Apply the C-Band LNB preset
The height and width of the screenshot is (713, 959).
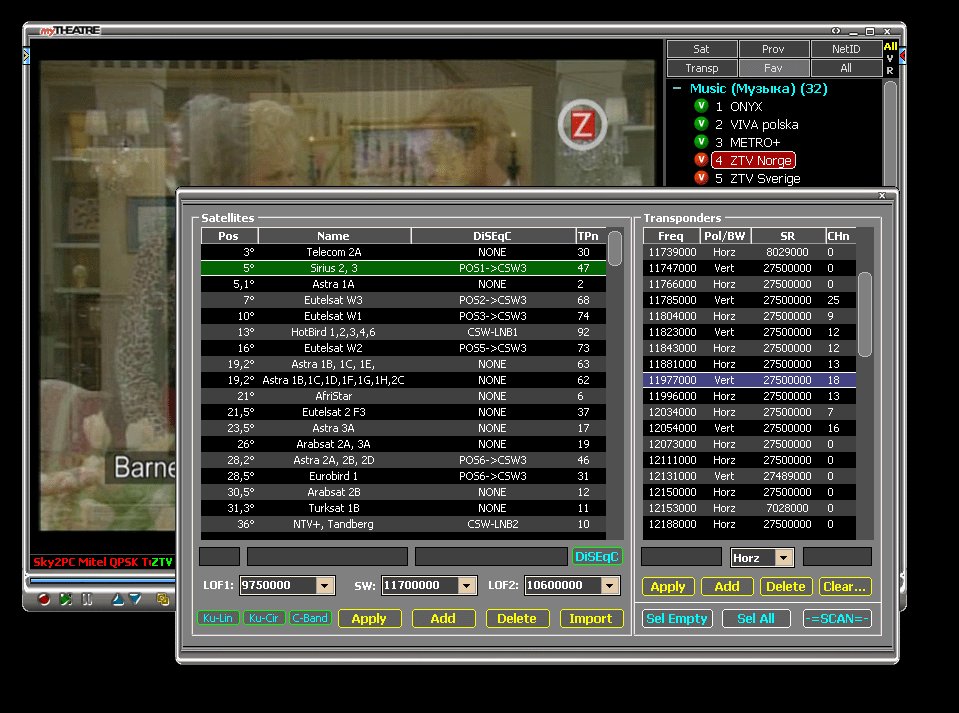coord(309,618)
